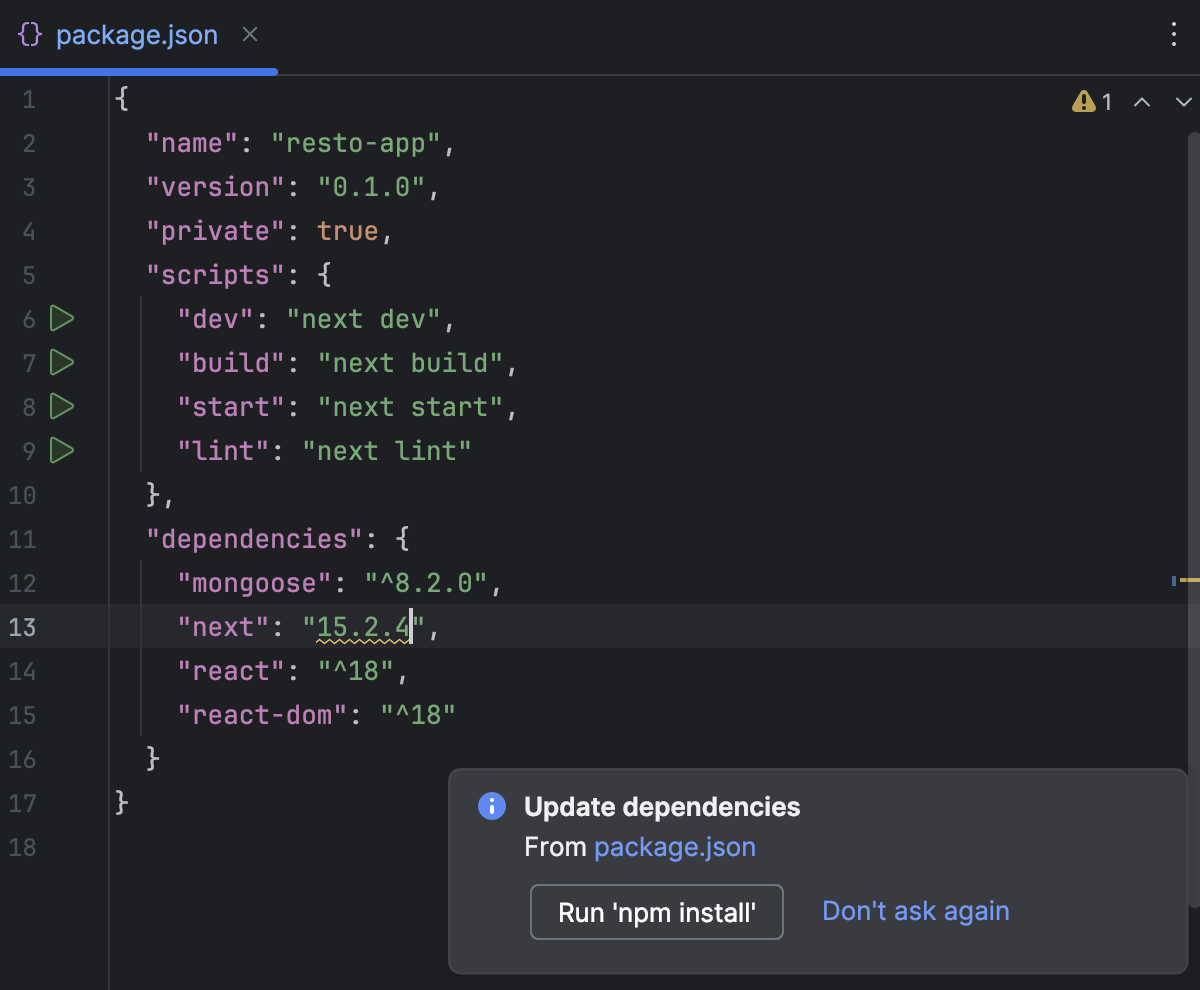Open package.json via the popup link
This screenshot has width=1200, height=990.
pos(675,846)
